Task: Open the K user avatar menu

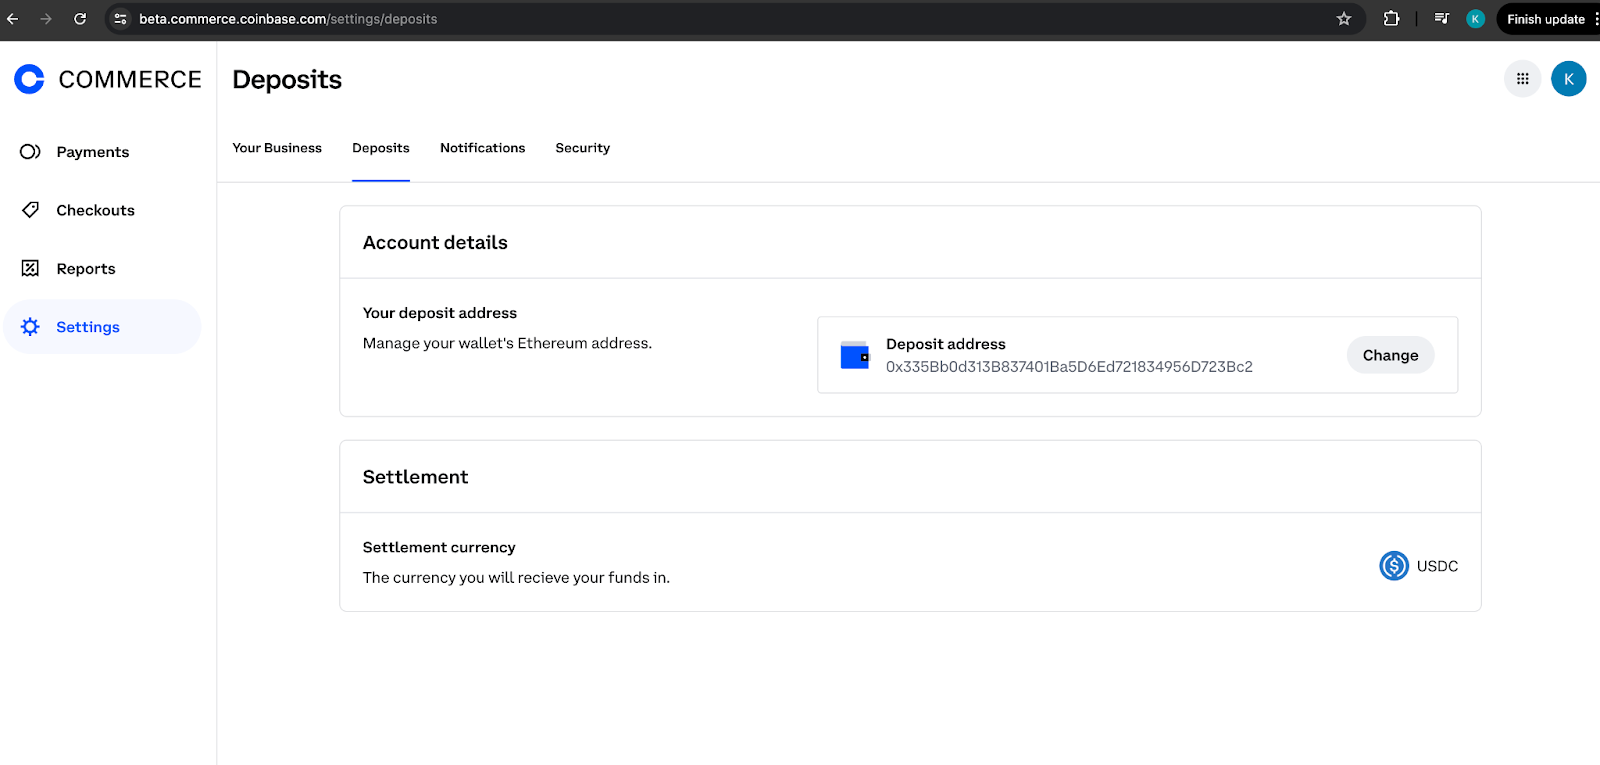Action: pyautogui.click(x=1568, y=79)
